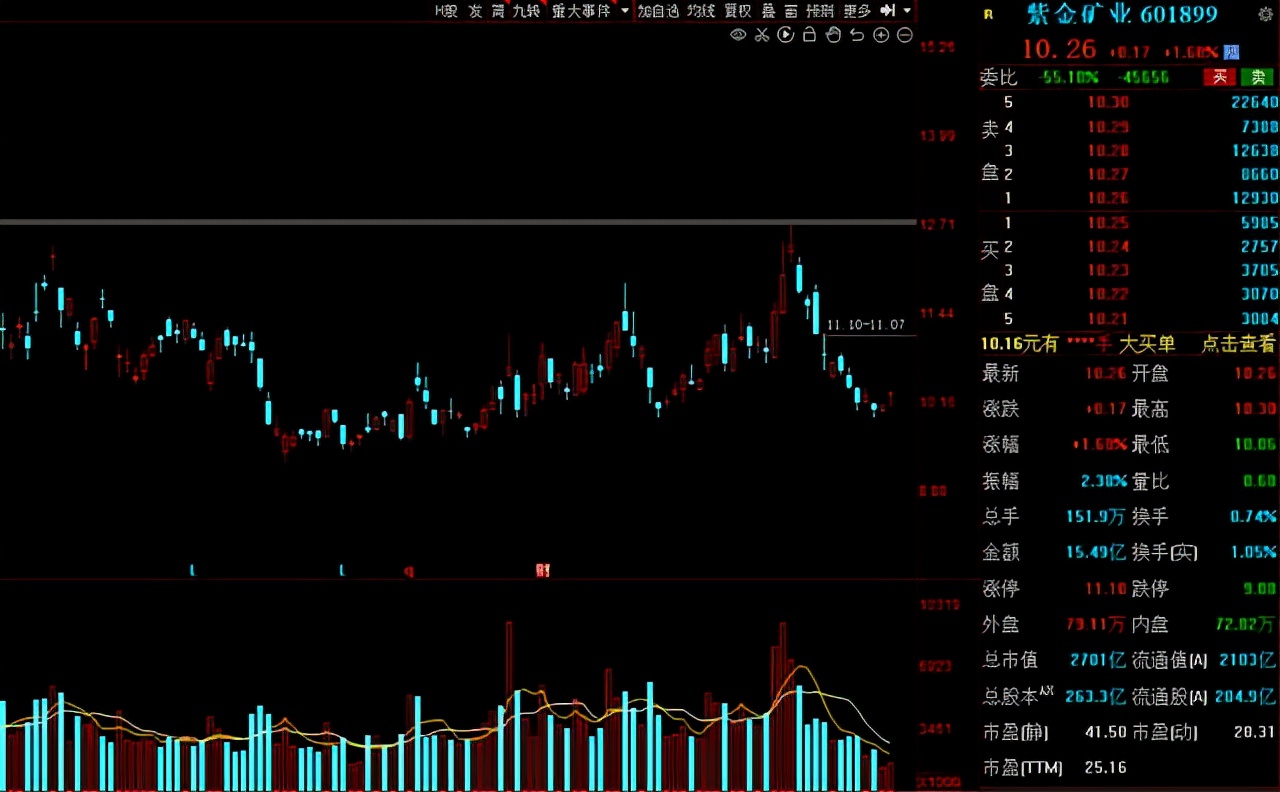Click the red event marker on timeline
The height and width of the screenshot is (792, 1280).
[x=542, y=571]
